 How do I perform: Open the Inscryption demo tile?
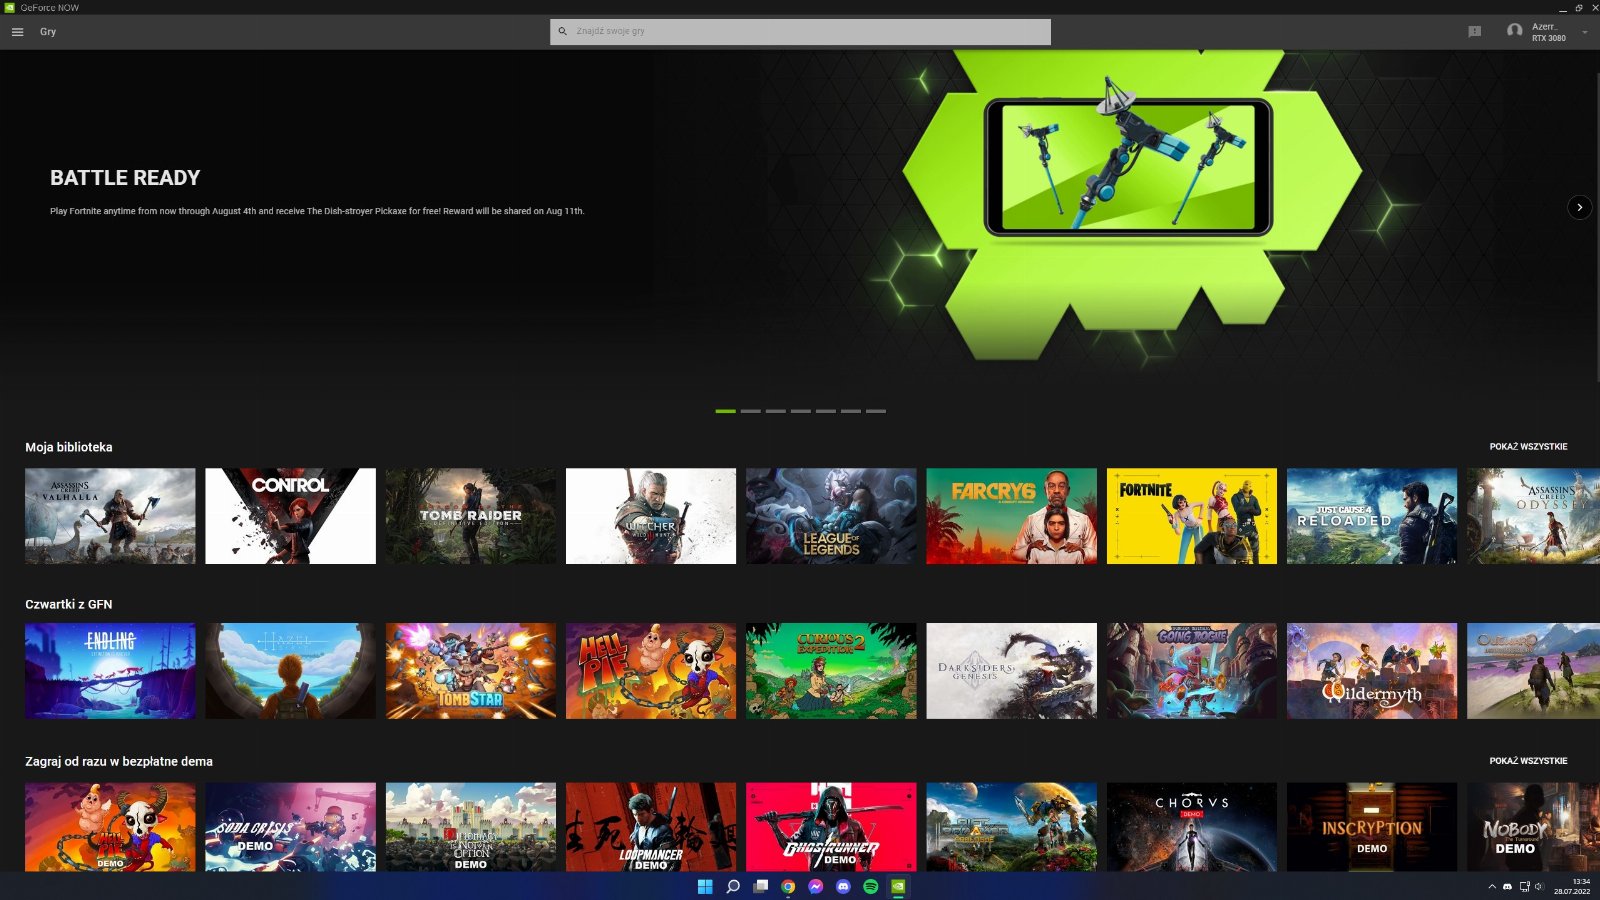1372,827
